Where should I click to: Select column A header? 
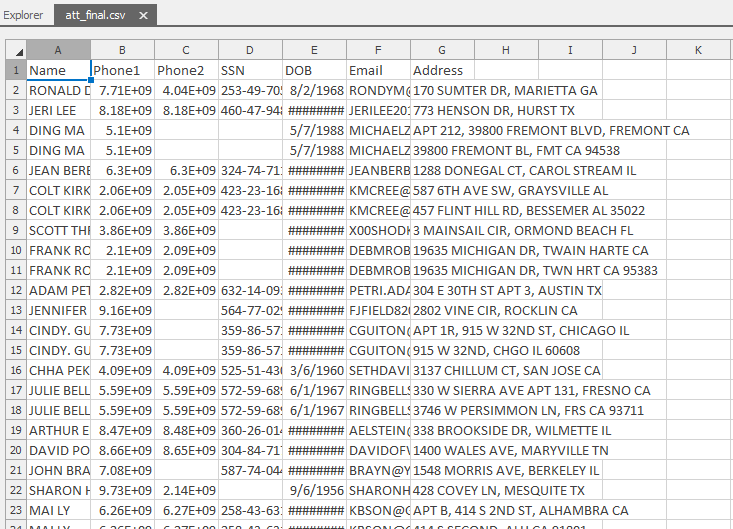point(58,50)
